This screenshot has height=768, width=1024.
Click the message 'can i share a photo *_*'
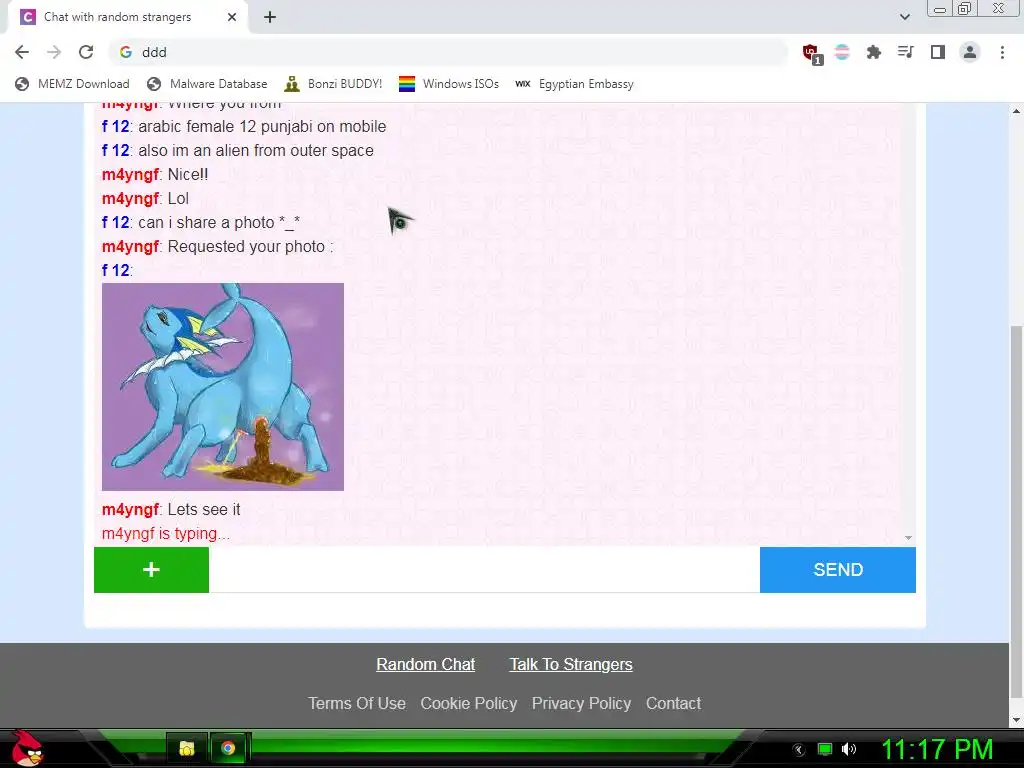(219, 223)
